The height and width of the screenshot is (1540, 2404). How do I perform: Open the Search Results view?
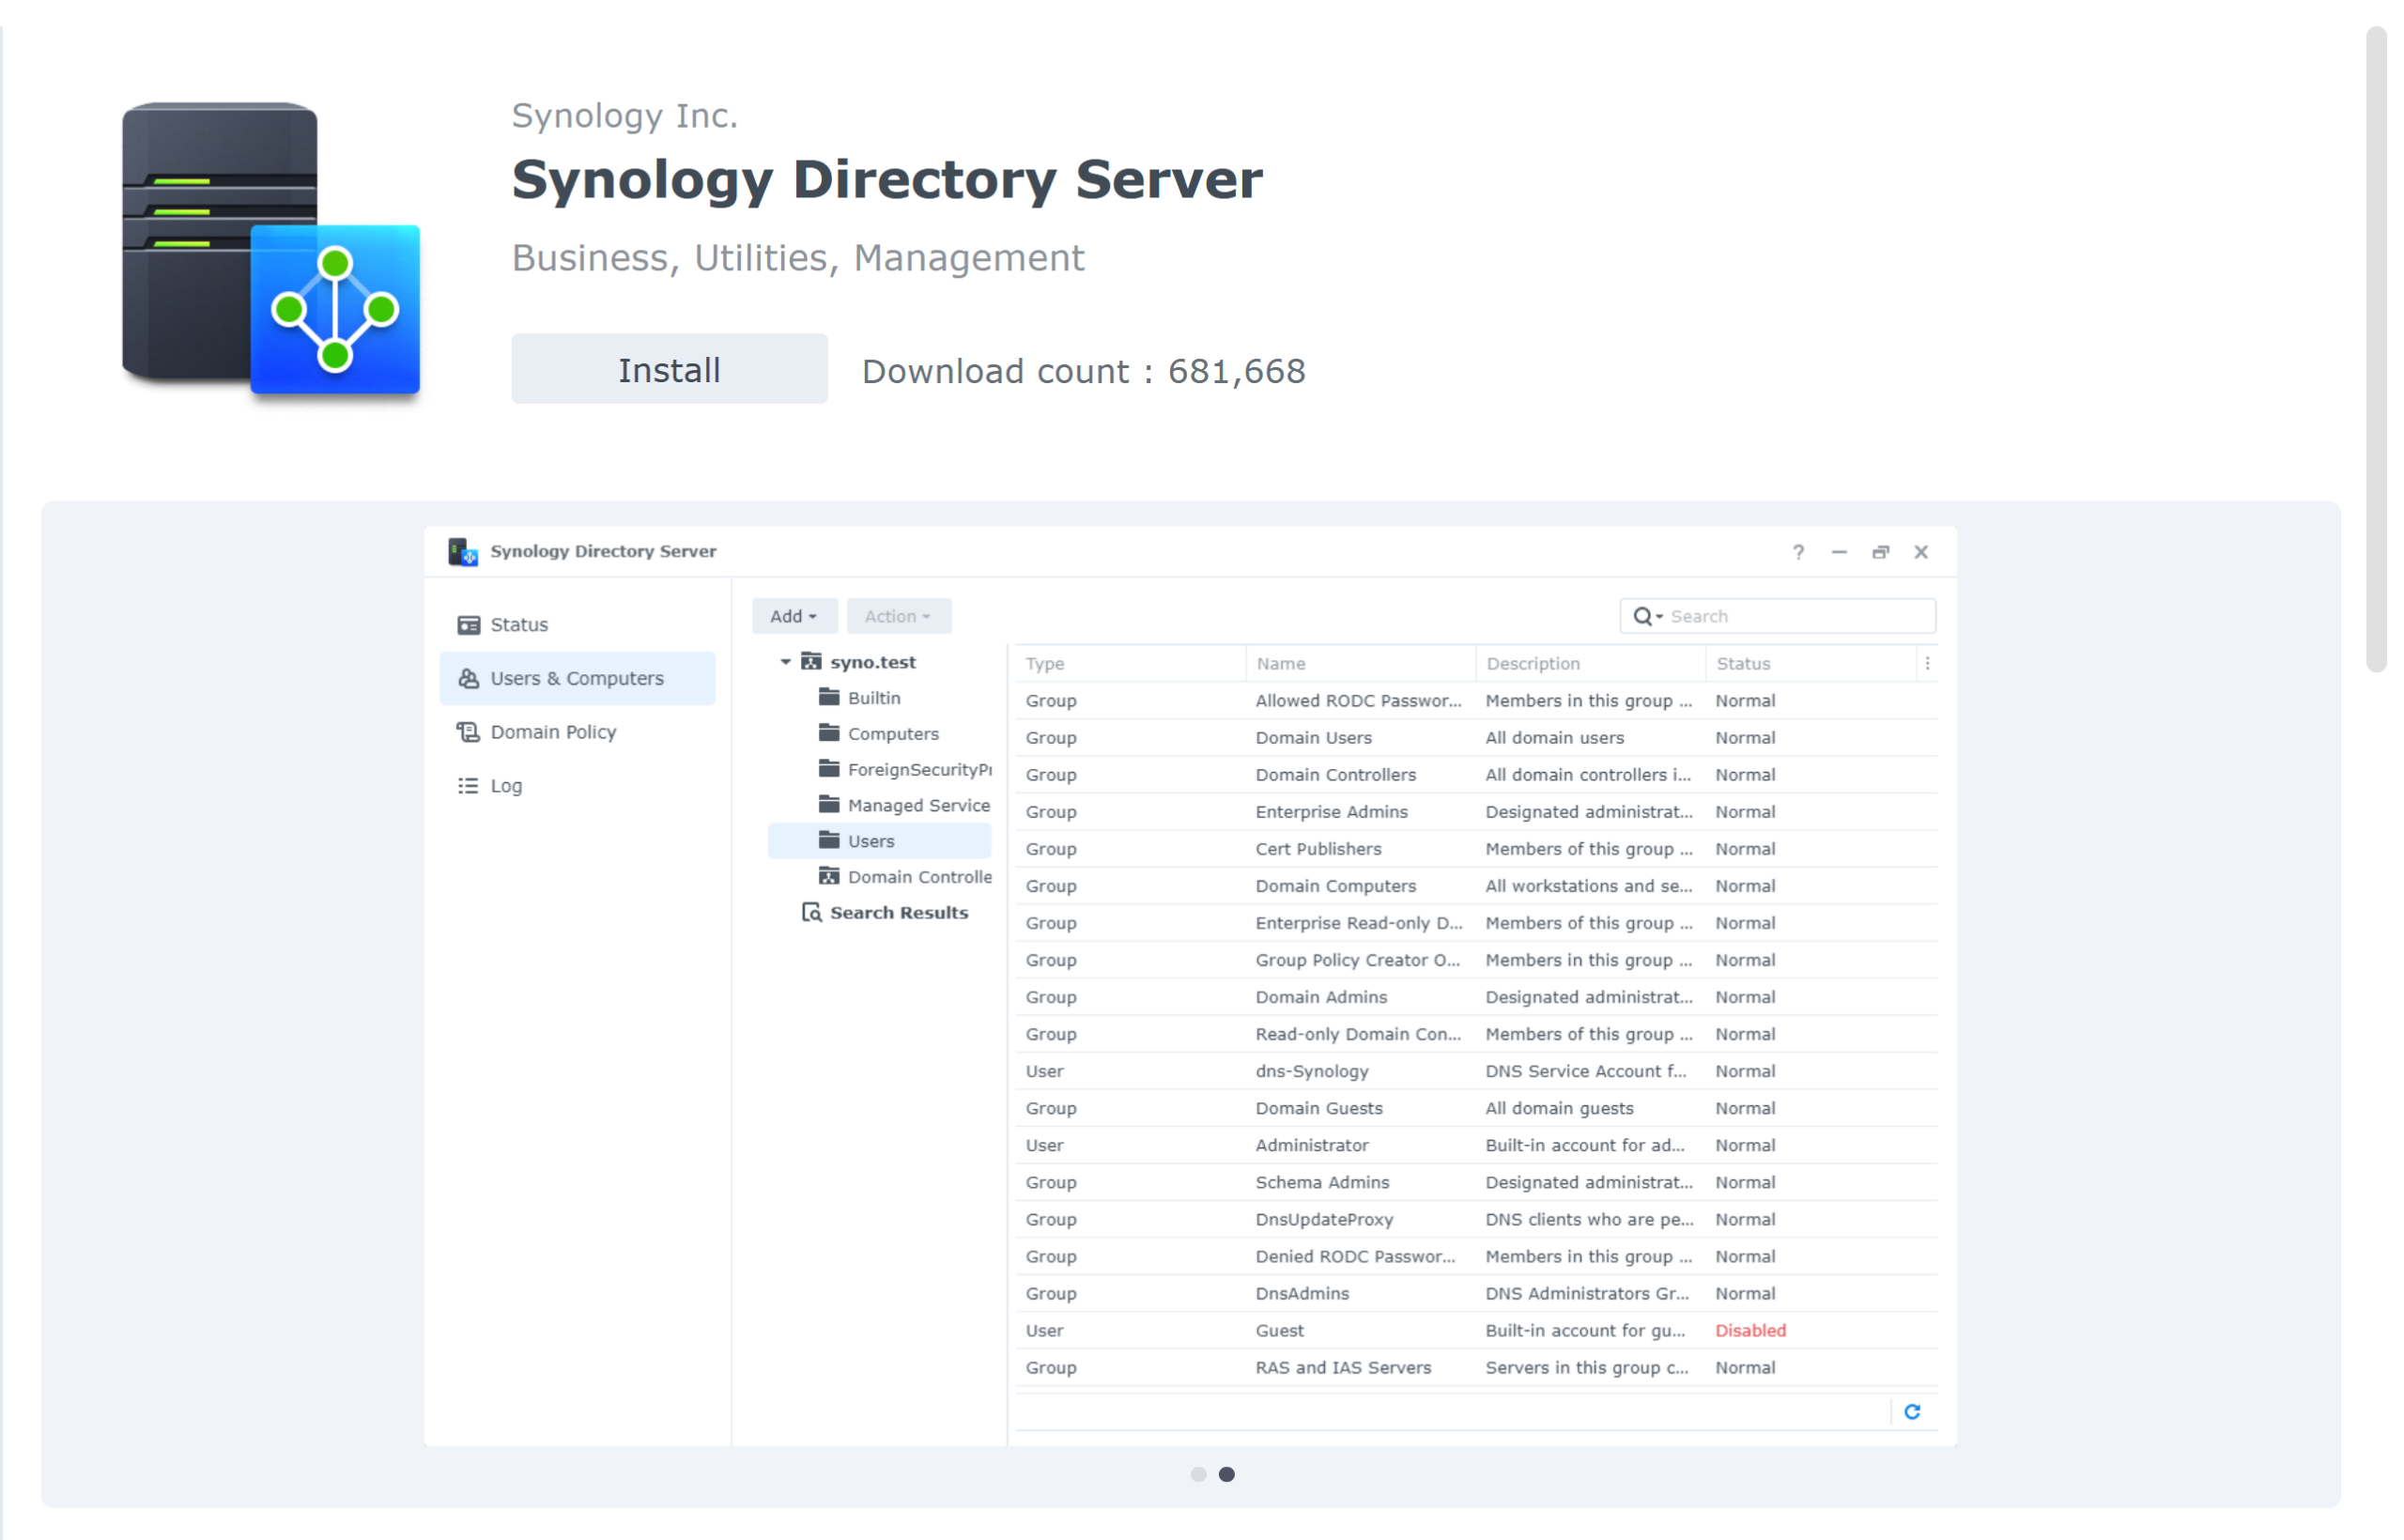pyautogui.click(x=897, y=911)
